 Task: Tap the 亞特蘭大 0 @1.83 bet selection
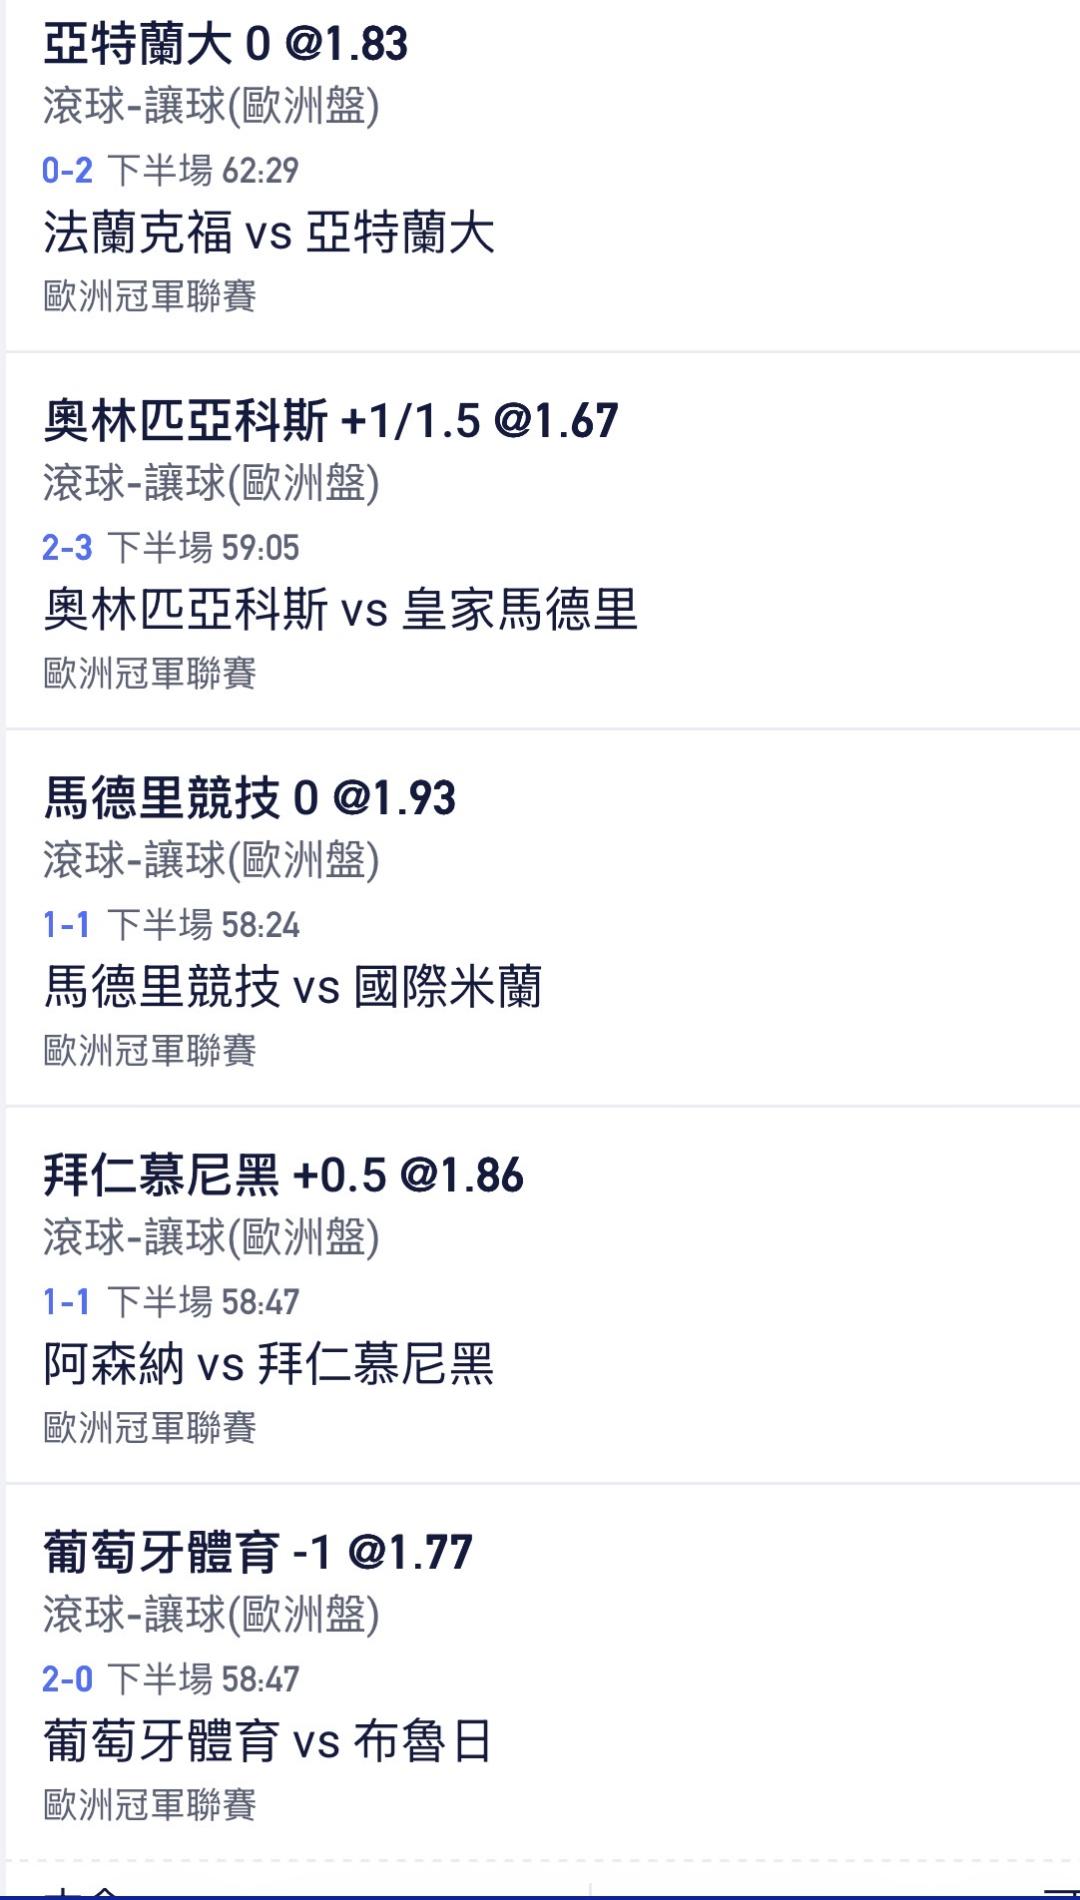point(226,44)
